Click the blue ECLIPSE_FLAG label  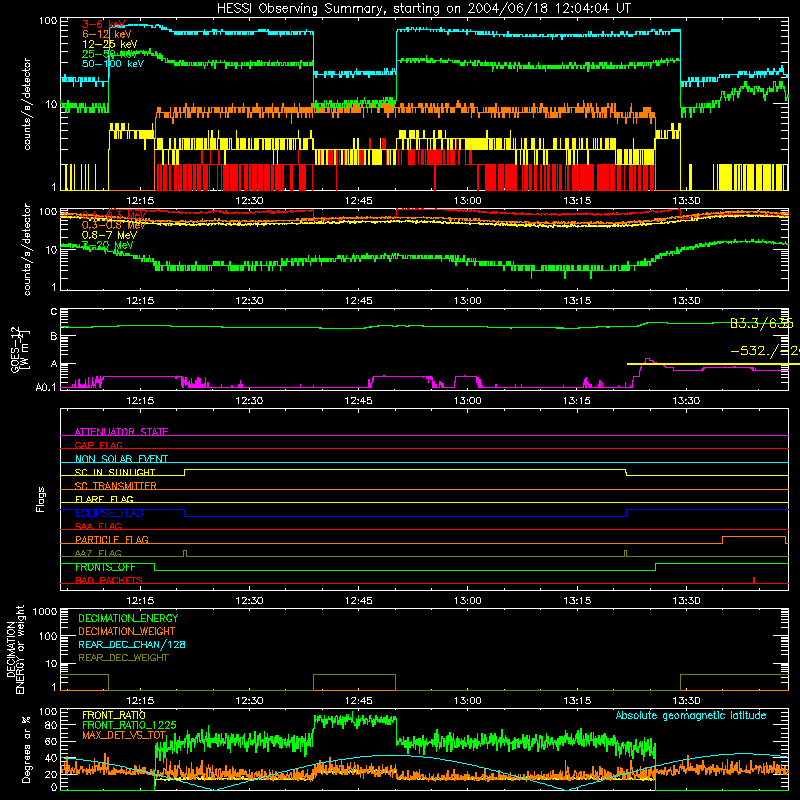pos(109,513)
